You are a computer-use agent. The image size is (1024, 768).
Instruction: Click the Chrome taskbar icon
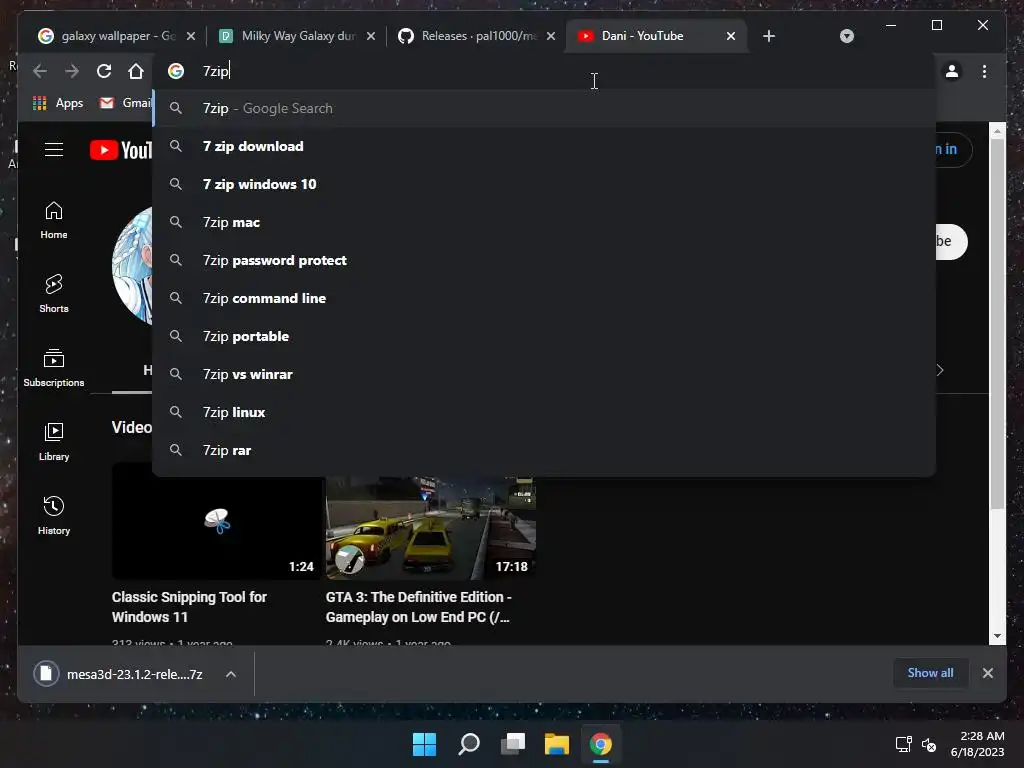tap(601, 744)
